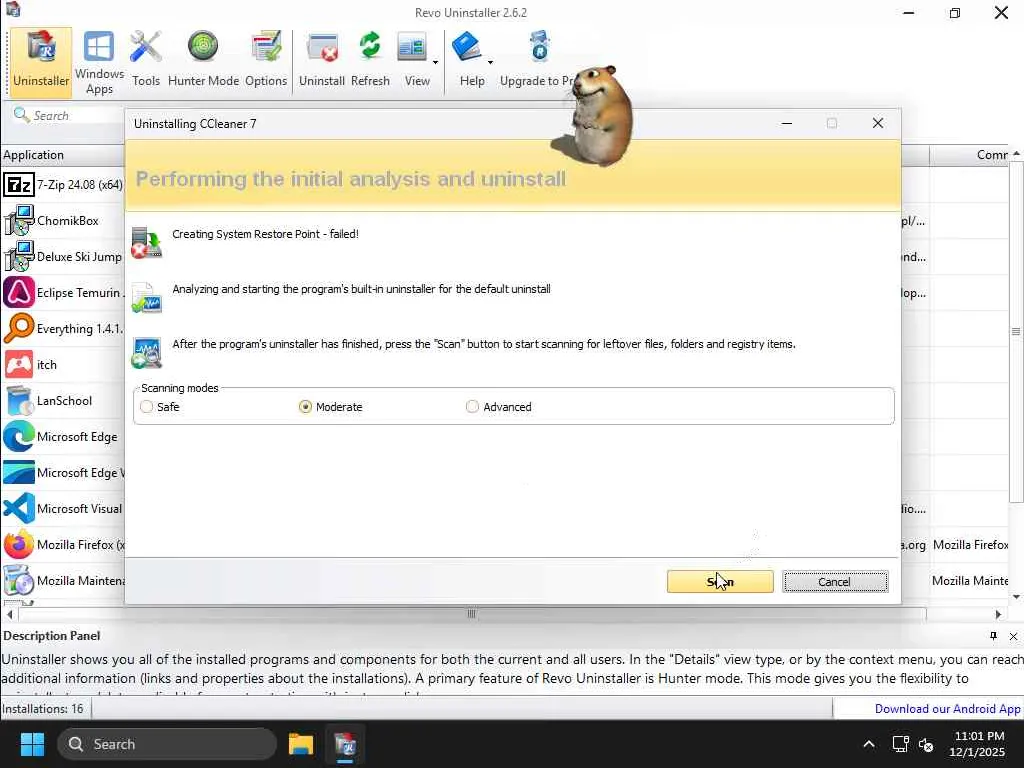Image resolution: width=1024 pixels, height=768 pixels.
Task: Select the Advanced scanning mode
Action: point(472,407)
